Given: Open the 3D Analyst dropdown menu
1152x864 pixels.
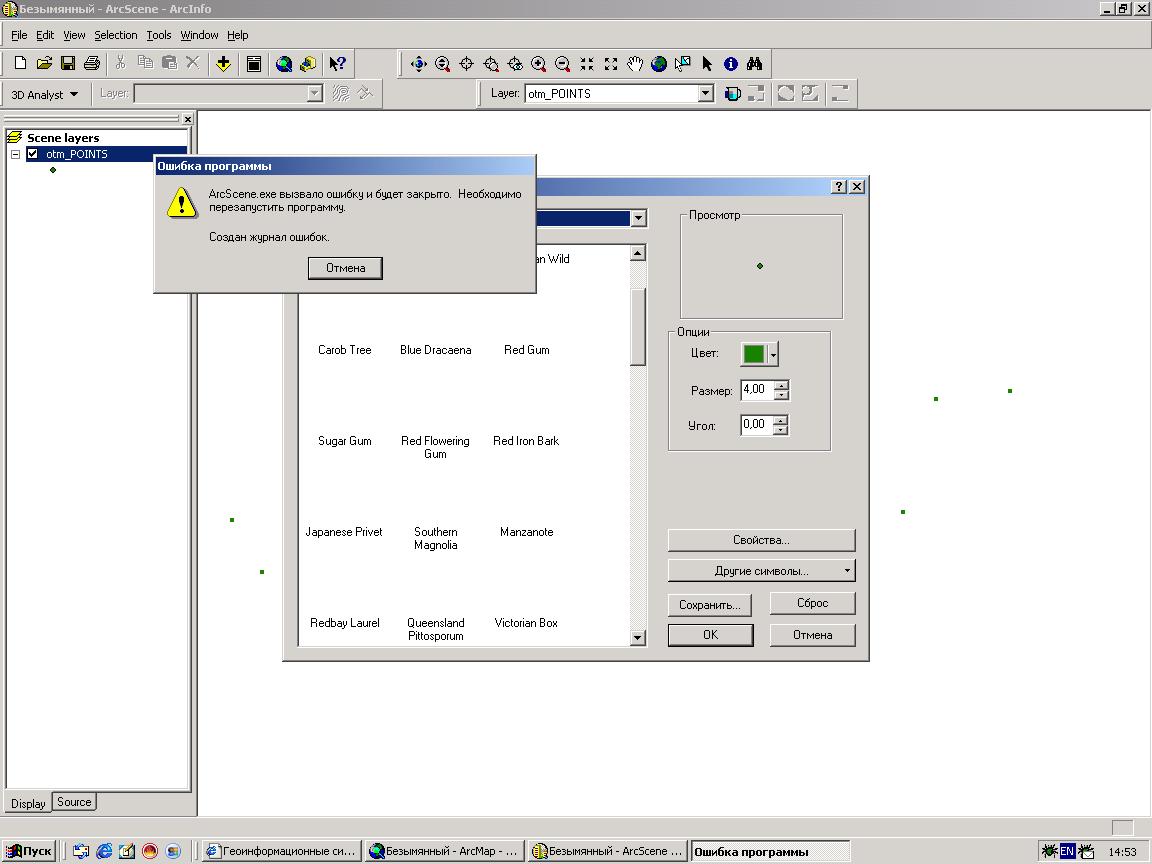Looking at the screenshot, I should point(45,95).
